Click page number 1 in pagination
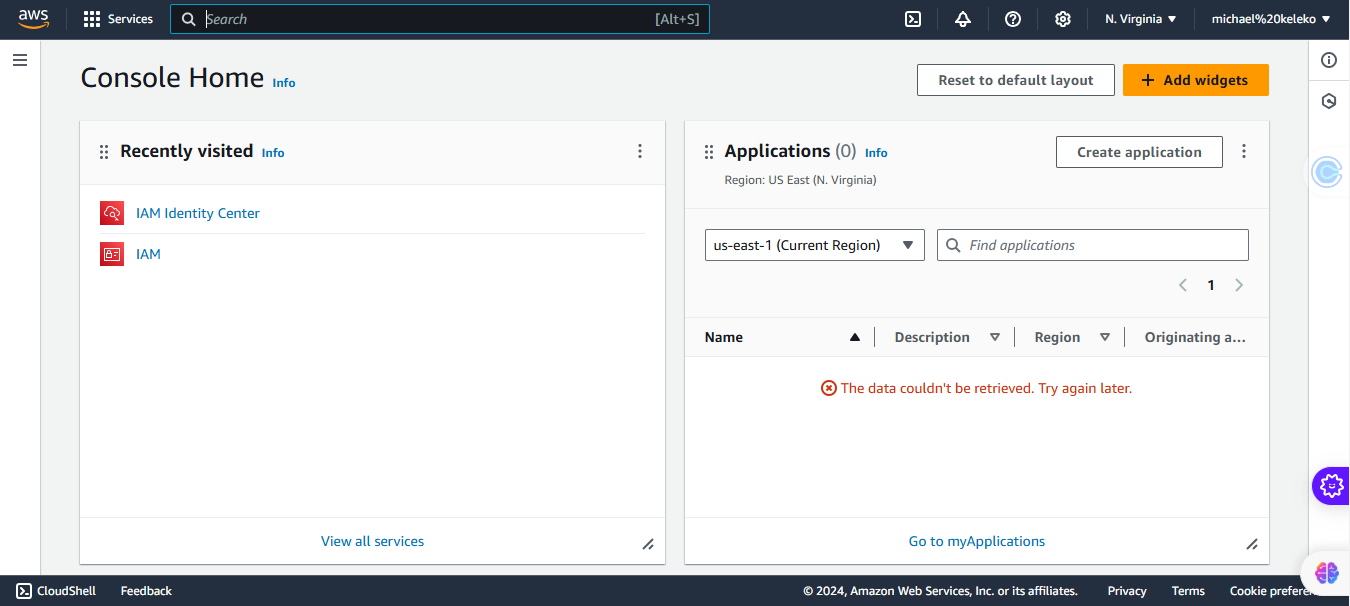Screen dimensions: 1350x606 (1211, 285)
